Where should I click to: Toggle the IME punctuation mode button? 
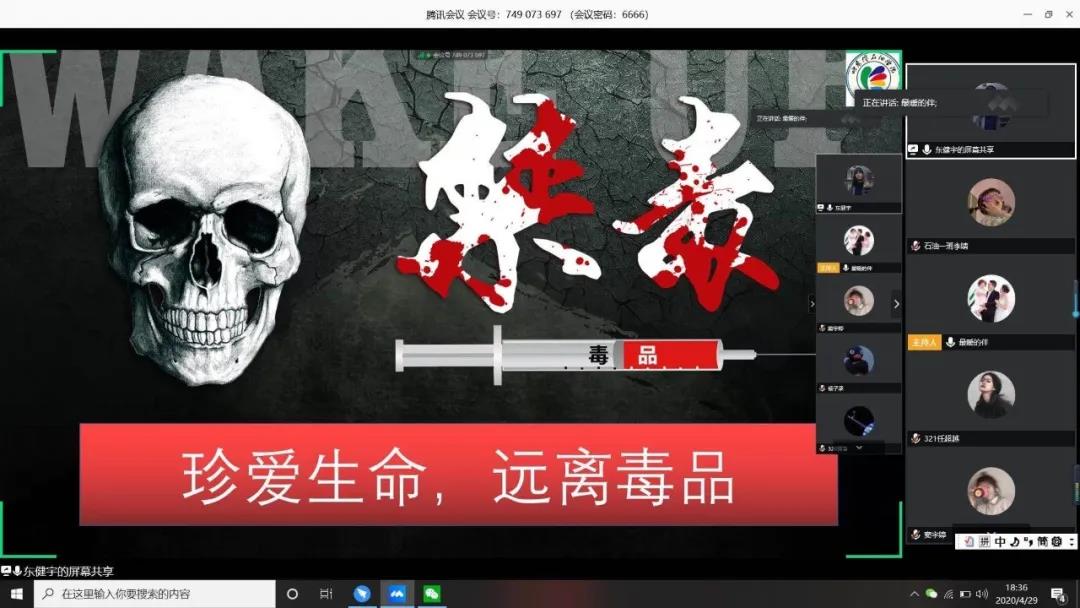point(1028,541)
